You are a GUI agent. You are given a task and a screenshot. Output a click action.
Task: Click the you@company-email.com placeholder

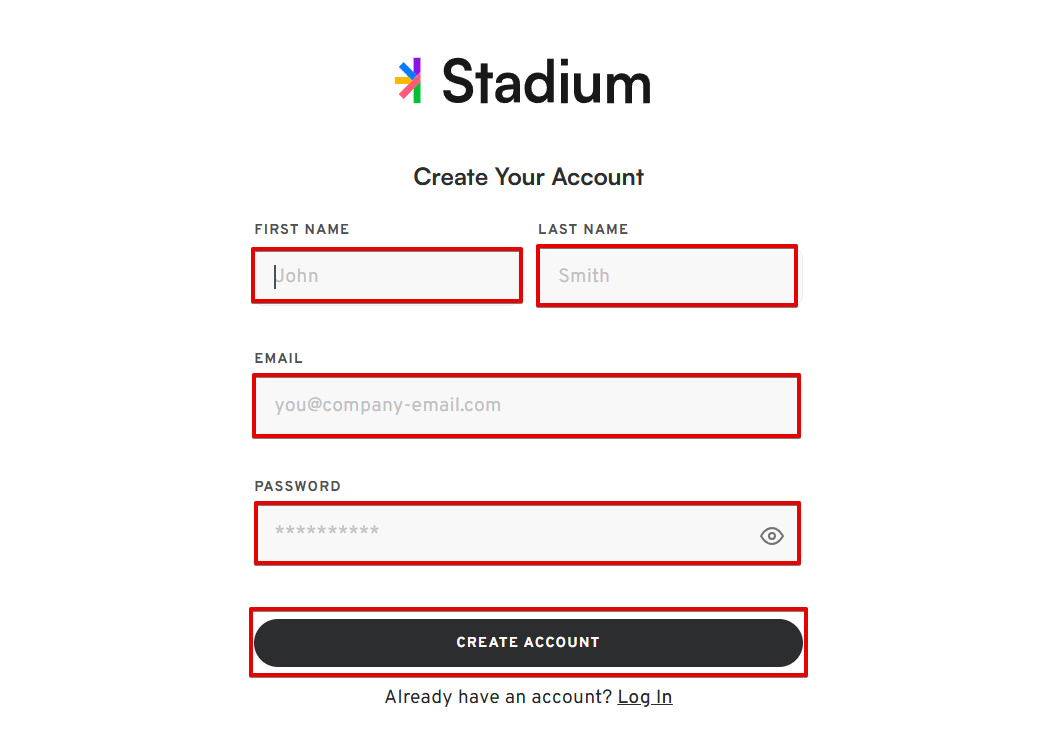(388, 405)
